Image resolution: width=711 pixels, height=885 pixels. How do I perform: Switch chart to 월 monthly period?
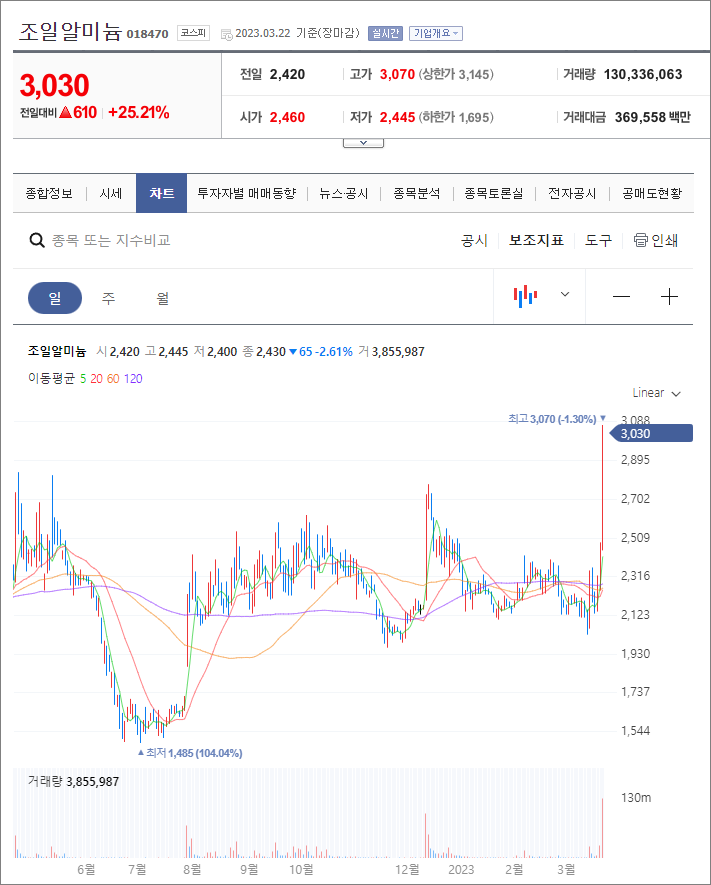(x=163, y=298)
